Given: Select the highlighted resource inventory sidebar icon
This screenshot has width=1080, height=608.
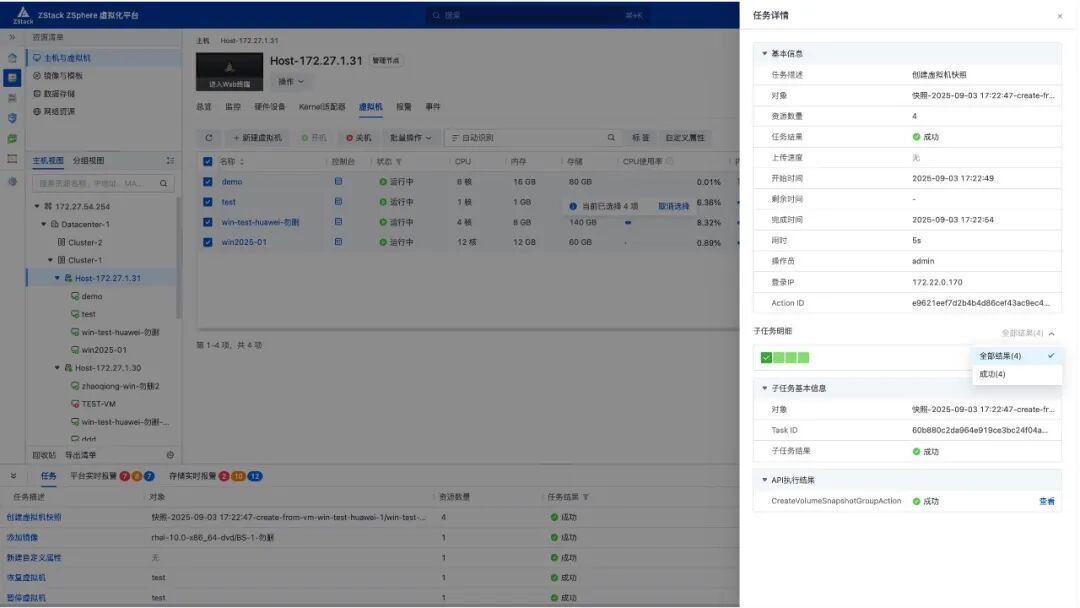Looking at the screenshot, I should coord(12,78).
